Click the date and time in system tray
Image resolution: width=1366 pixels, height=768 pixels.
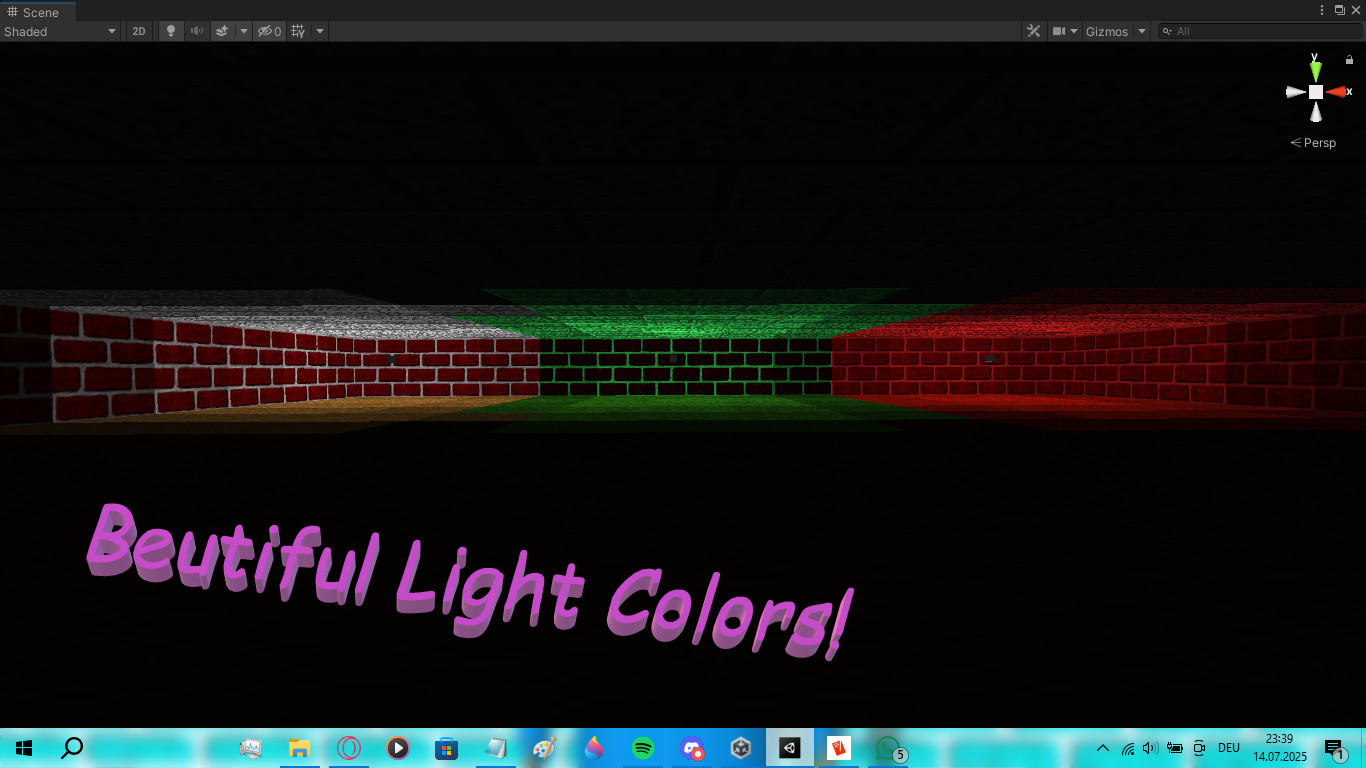point(1280,747)
